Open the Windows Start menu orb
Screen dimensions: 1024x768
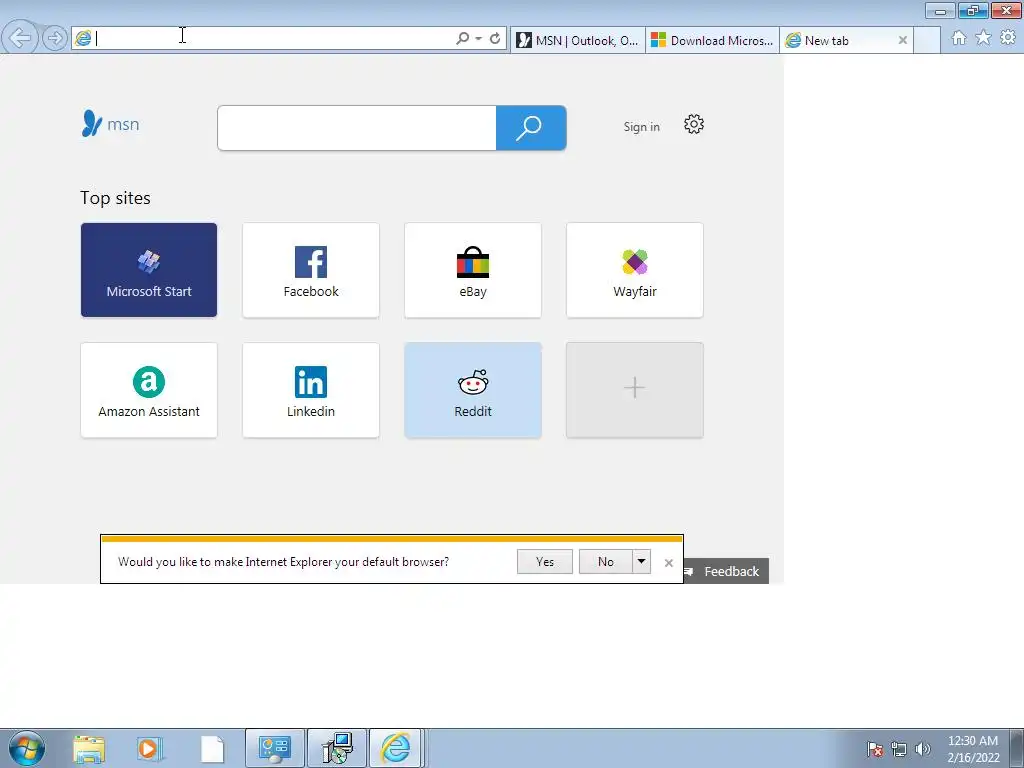27,748
